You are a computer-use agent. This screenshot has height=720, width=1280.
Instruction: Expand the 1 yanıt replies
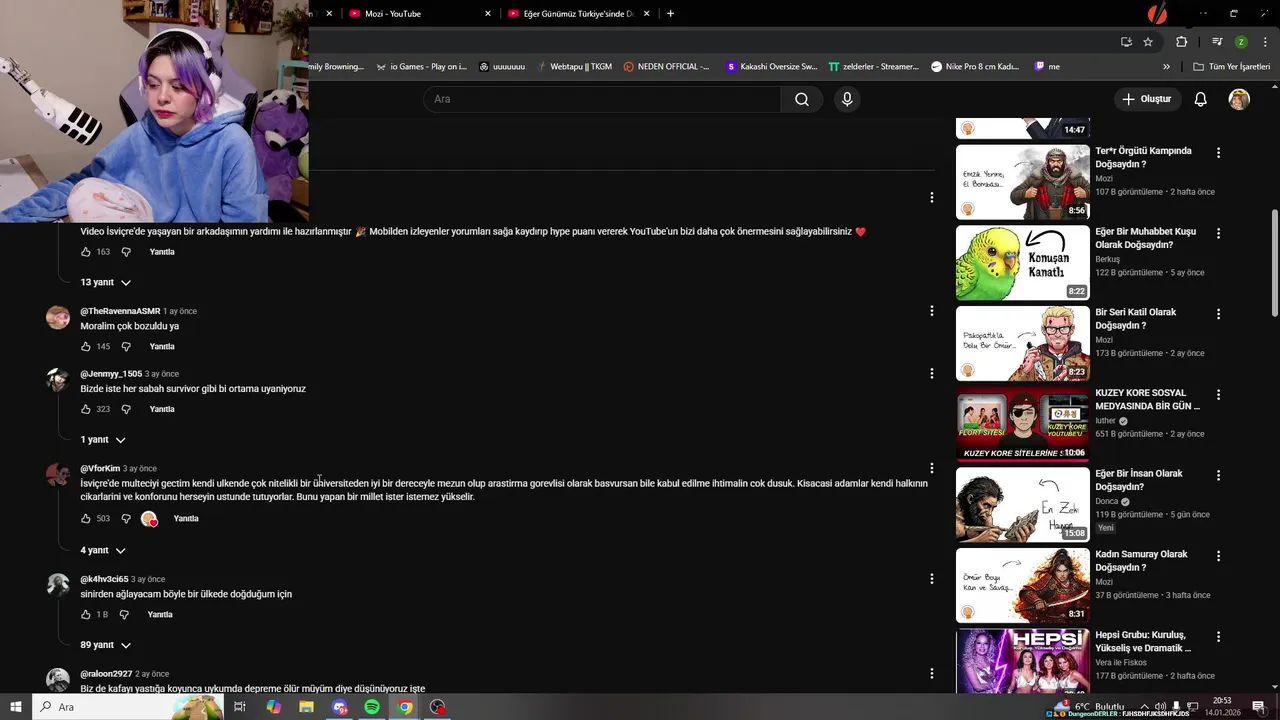point(103,440)
